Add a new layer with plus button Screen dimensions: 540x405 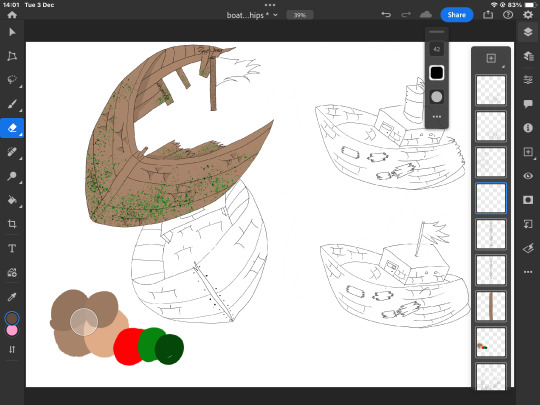tap(491, 58)
